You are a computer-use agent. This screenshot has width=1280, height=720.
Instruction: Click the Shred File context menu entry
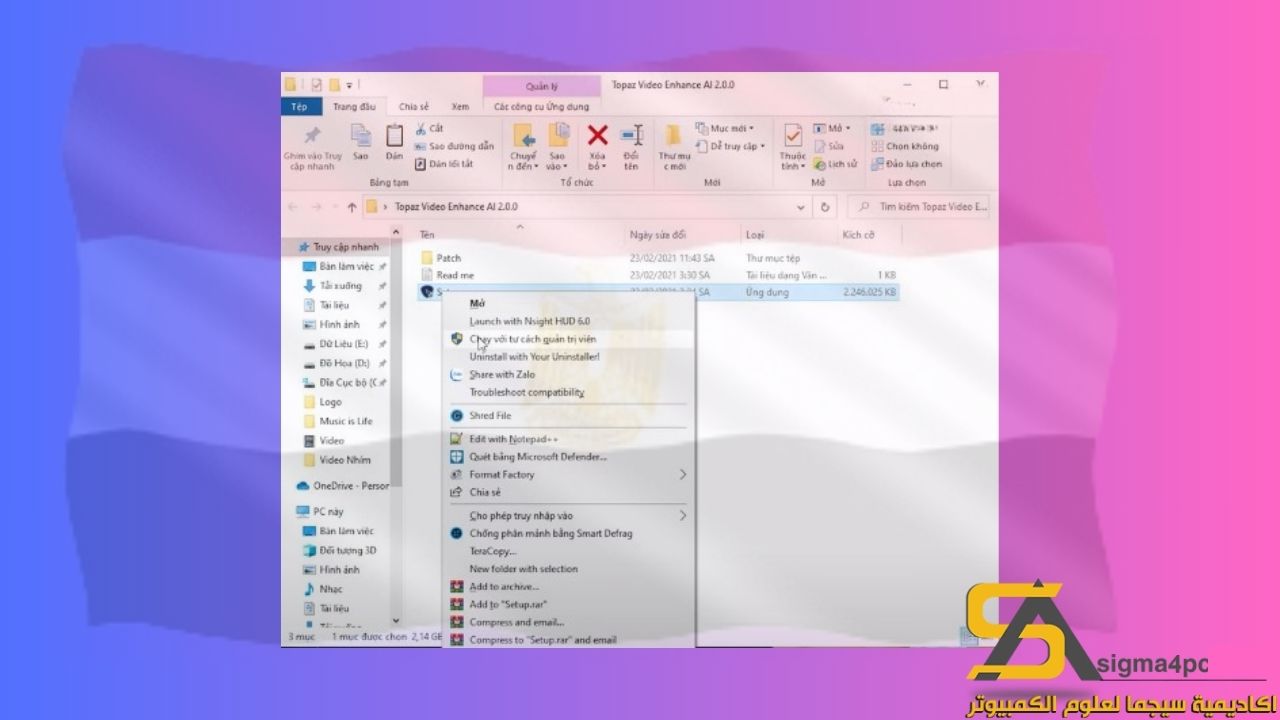click(490, 415)
